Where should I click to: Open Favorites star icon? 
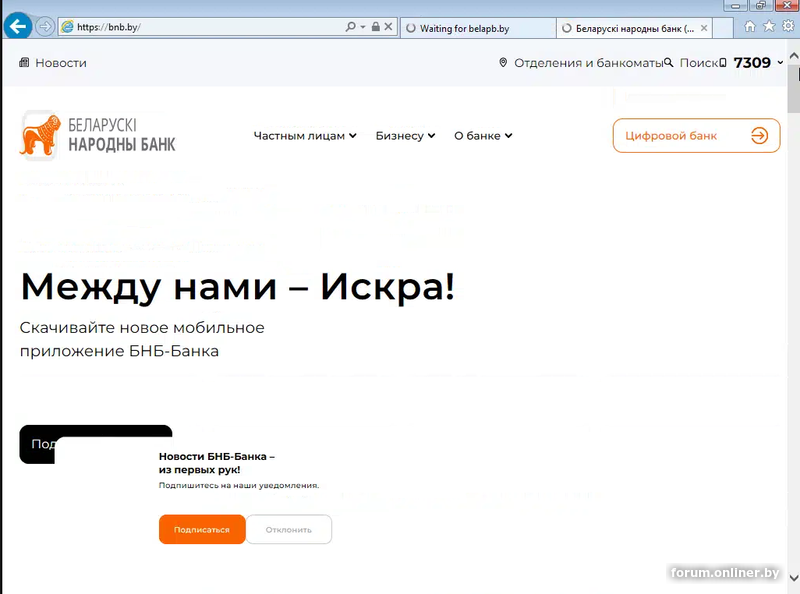click(x=769, y=26)
